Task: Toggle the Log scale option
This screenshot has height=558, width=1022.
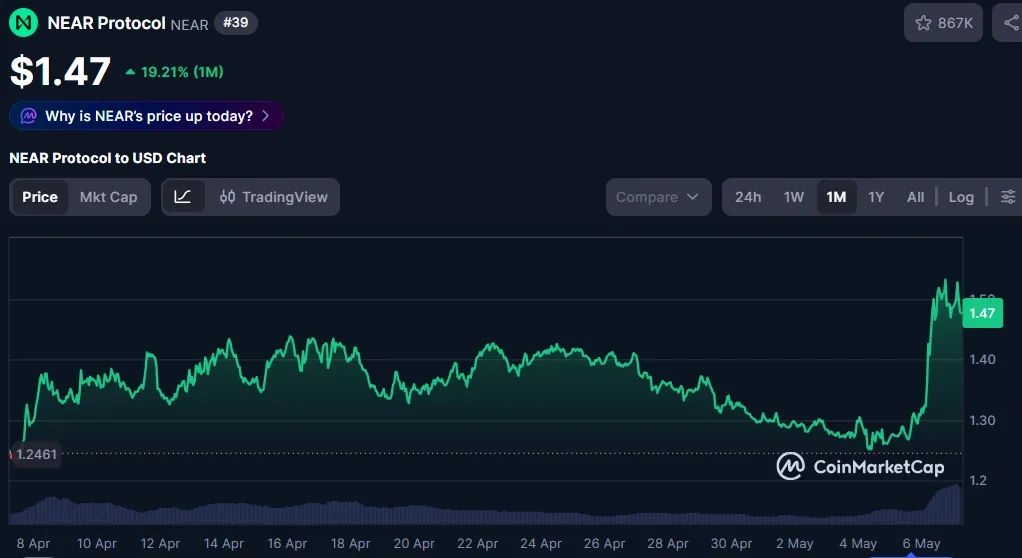Action: 961,197
